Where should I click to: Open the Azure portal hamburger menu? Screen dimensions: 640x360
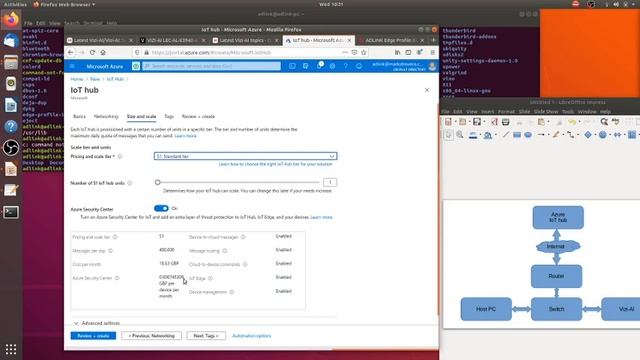72,66
